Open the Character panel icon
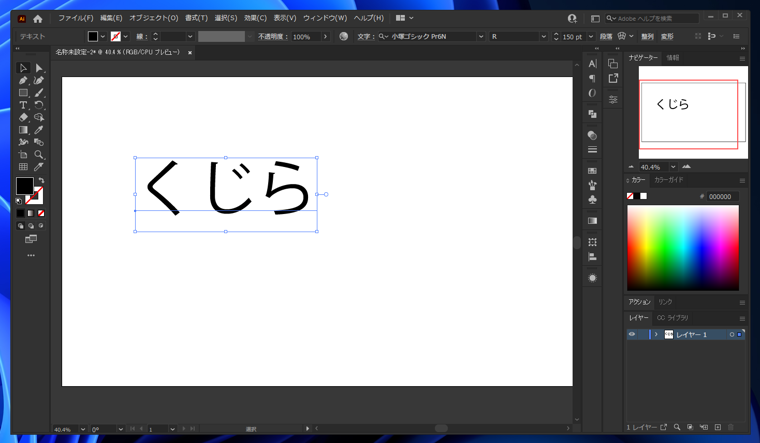This screenshot has height=443, width=760. coord(592,64)
